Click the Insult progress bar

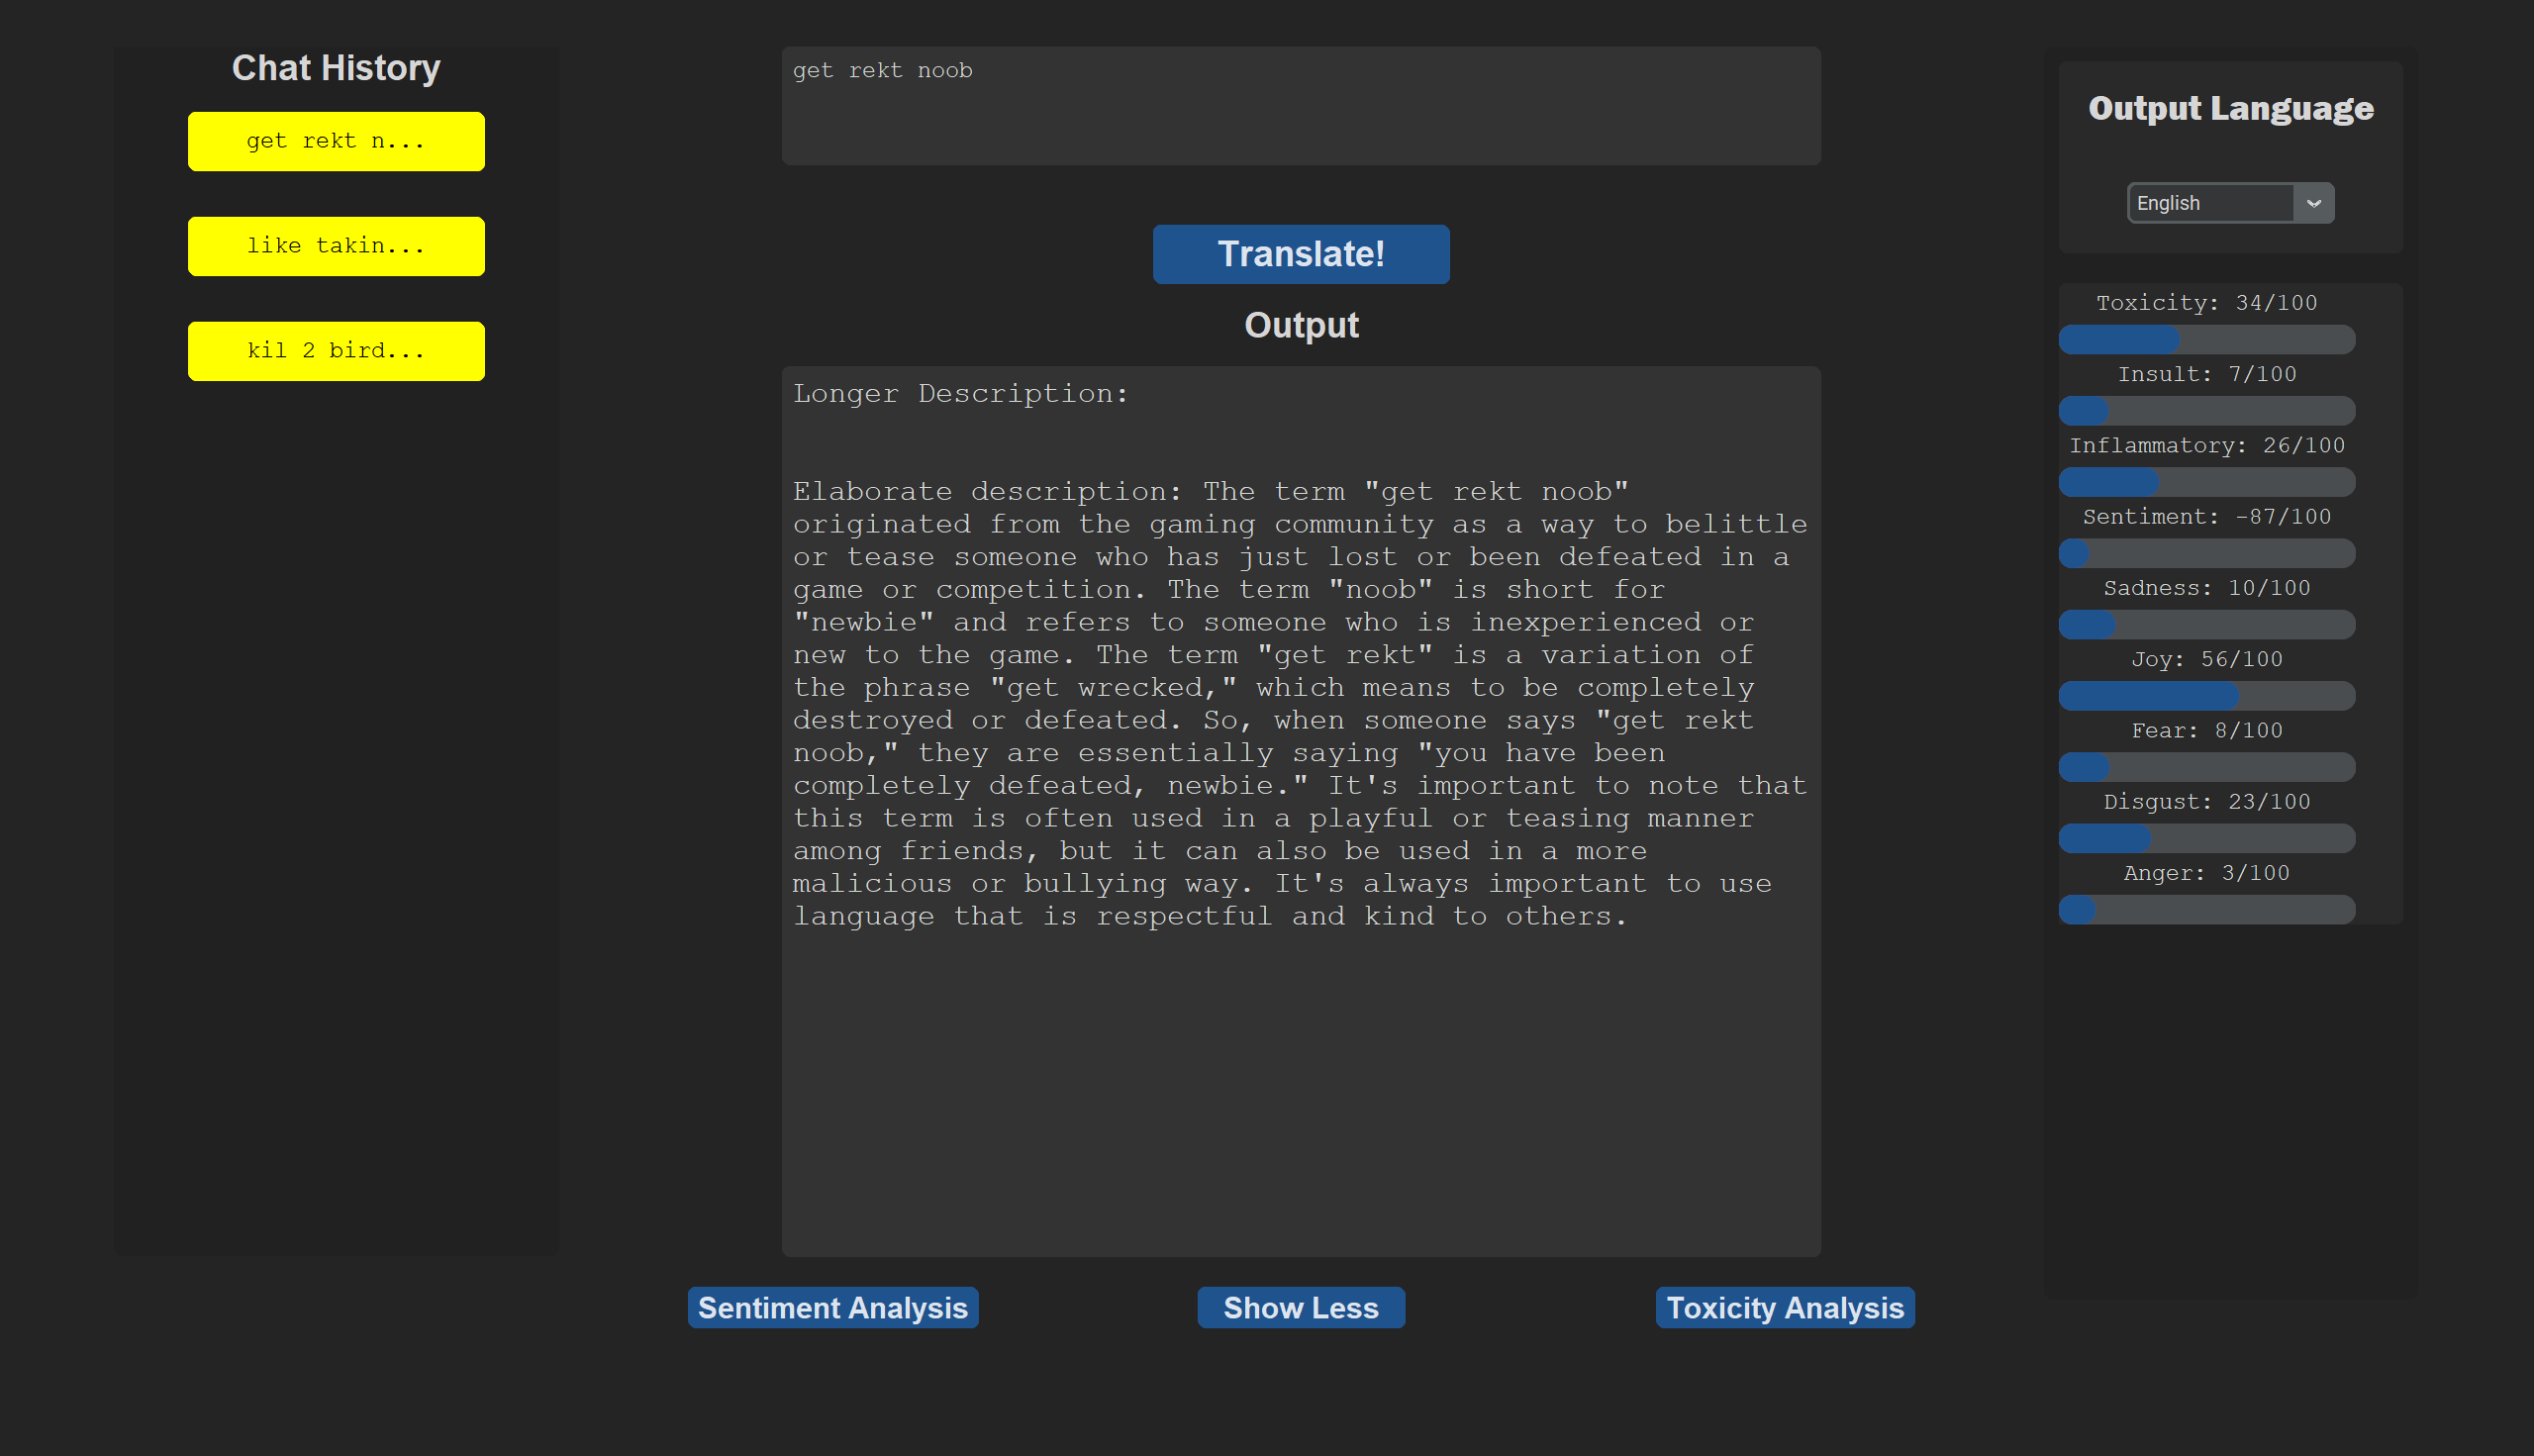2206,411
